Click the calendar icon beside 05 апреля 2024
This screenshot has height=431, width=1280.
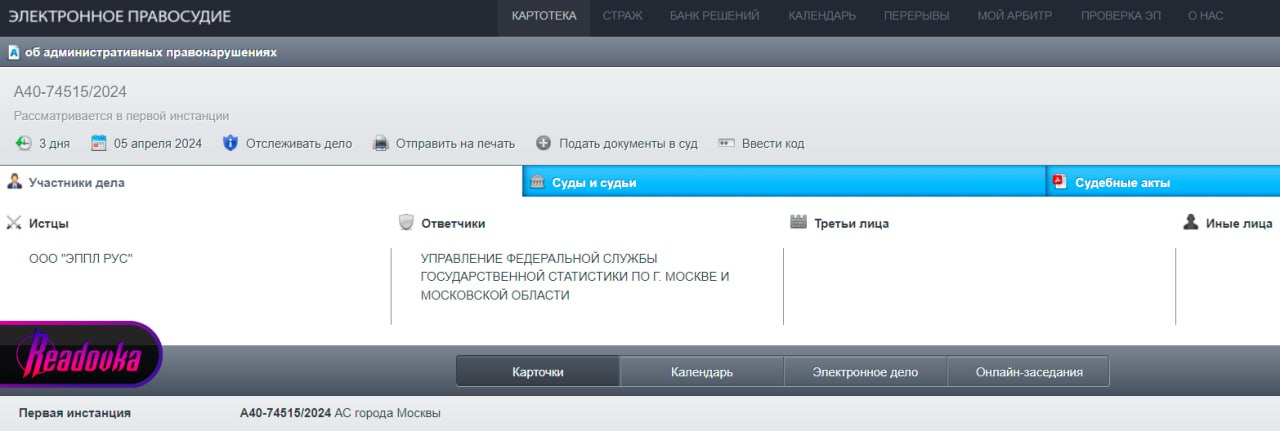point(98,143)
